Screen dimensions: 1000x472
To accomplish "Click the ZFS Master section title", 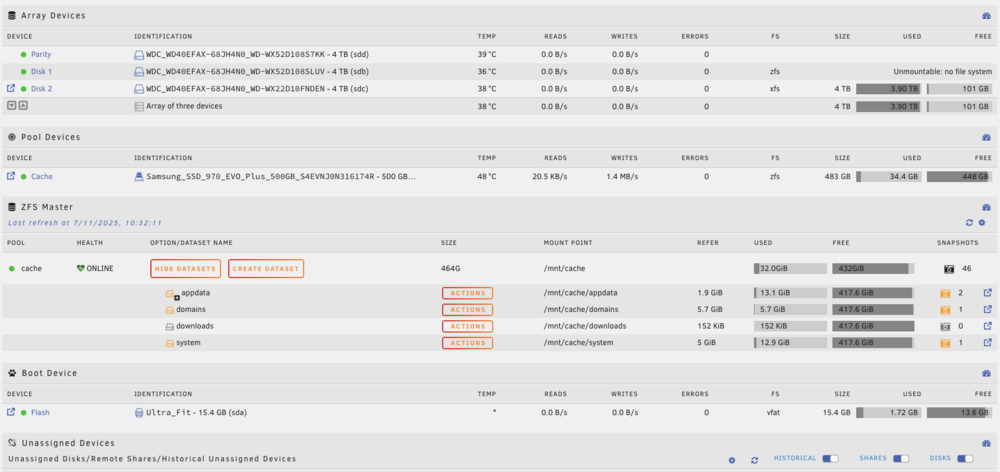I will point(47,207).
